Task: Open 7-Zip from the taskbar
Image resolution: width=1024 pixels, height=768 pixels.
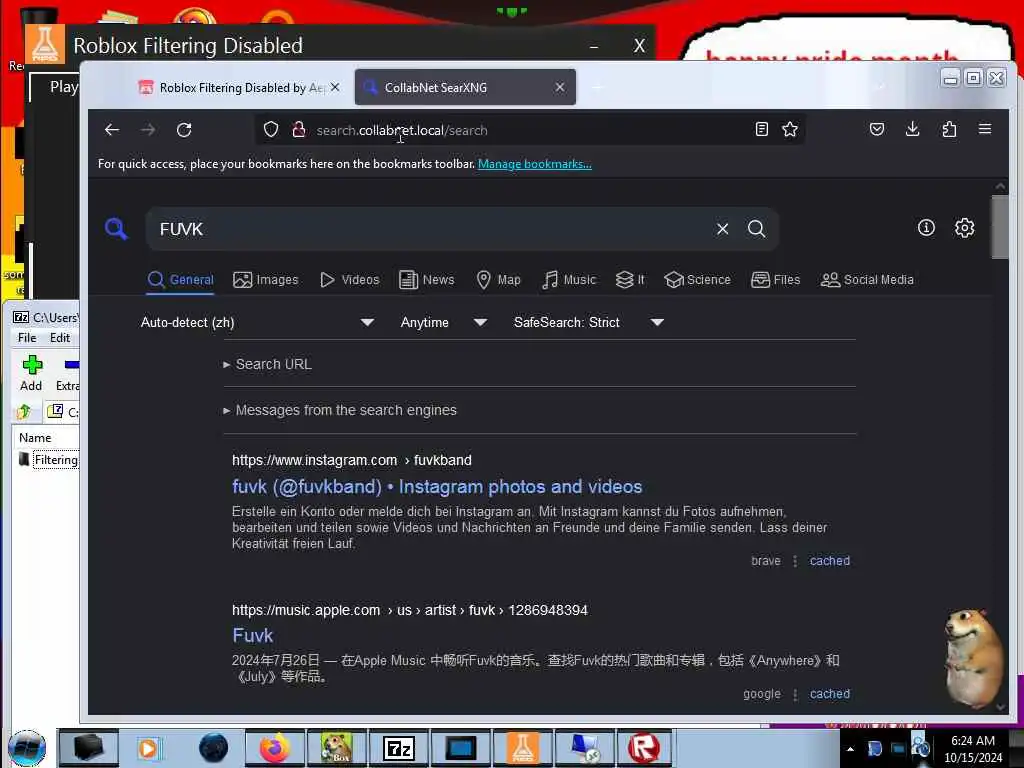Action: pyautogui.click(x=398, y=748)
